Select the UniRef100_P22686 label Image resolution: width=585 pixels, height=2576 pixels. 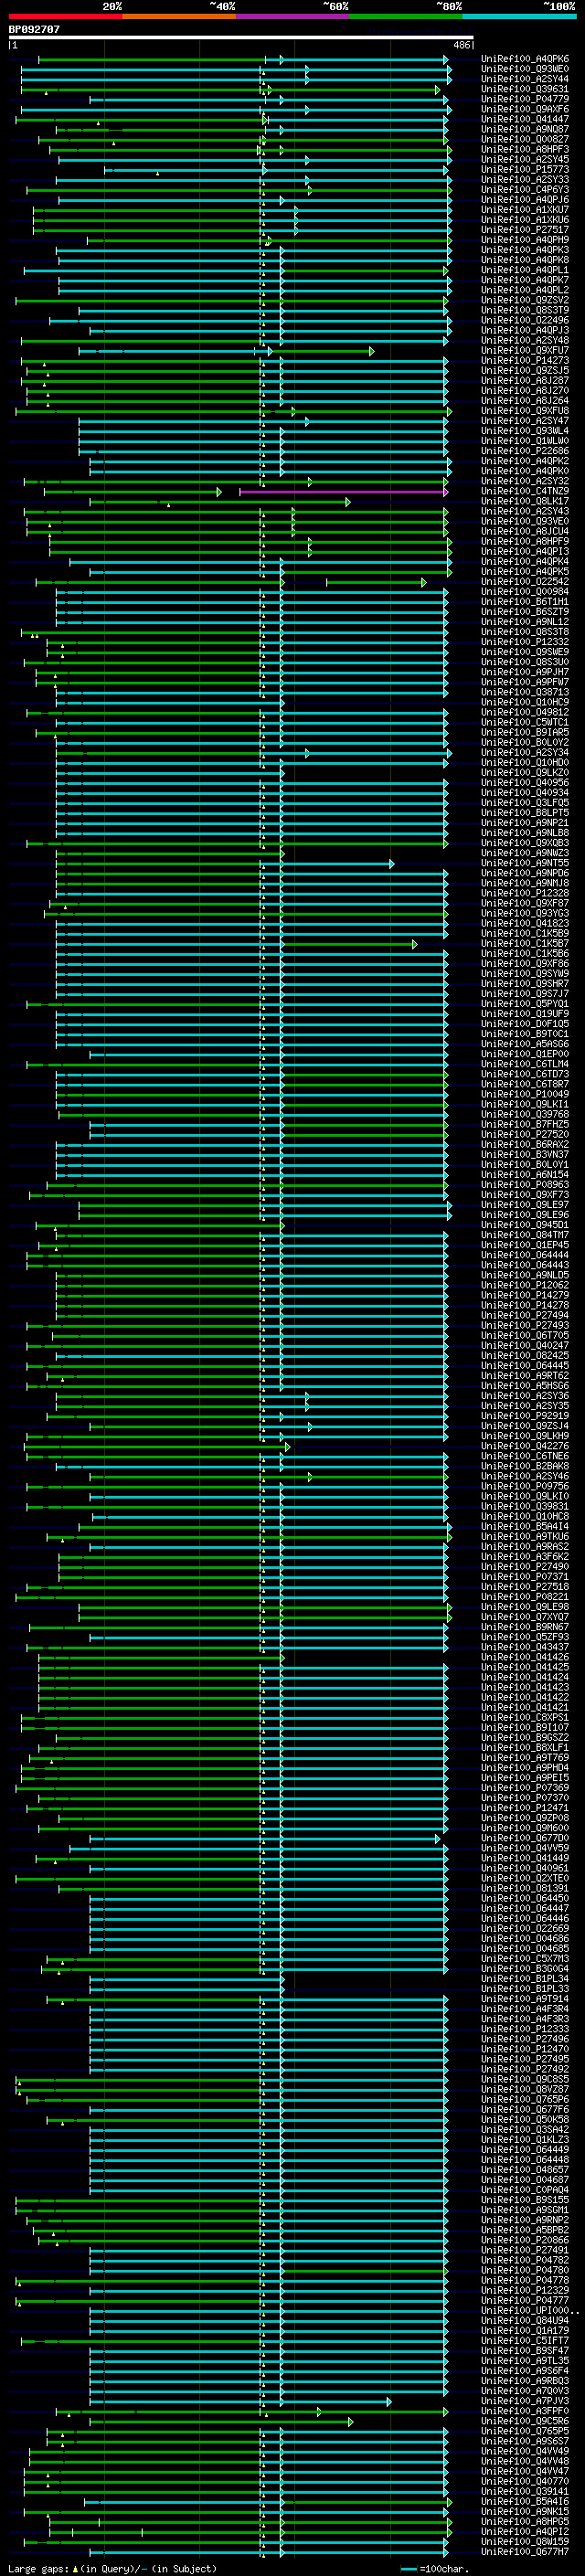(x=525, y=451)
